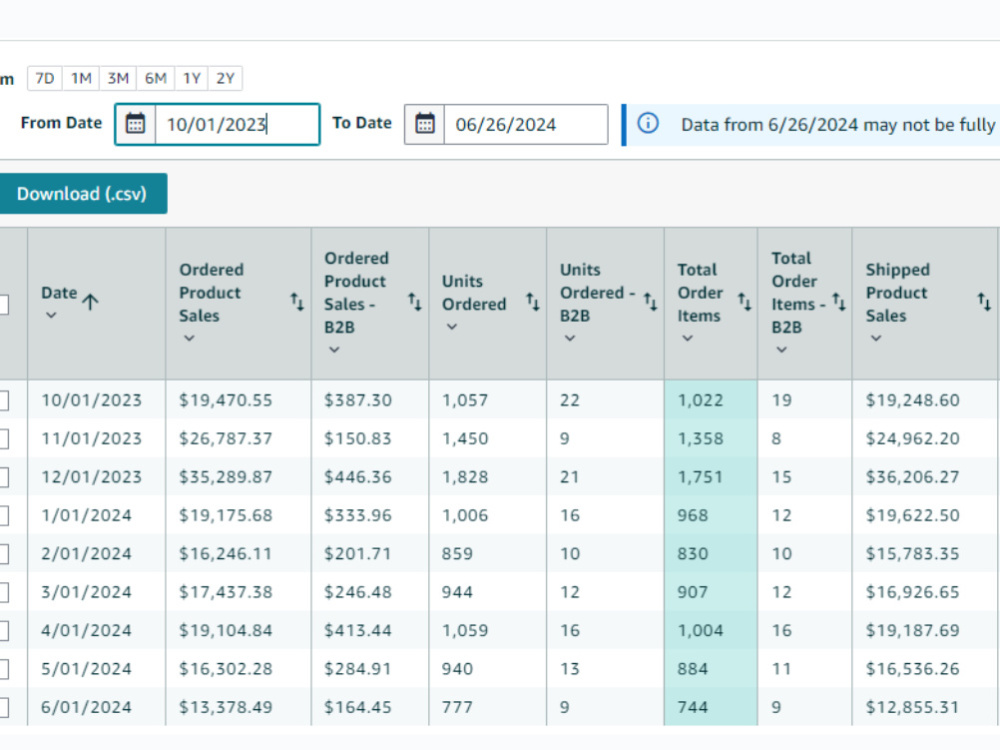Click the Date ascending sort arrow
This screenshot has width=1000, height=750.
coord(91,302)
